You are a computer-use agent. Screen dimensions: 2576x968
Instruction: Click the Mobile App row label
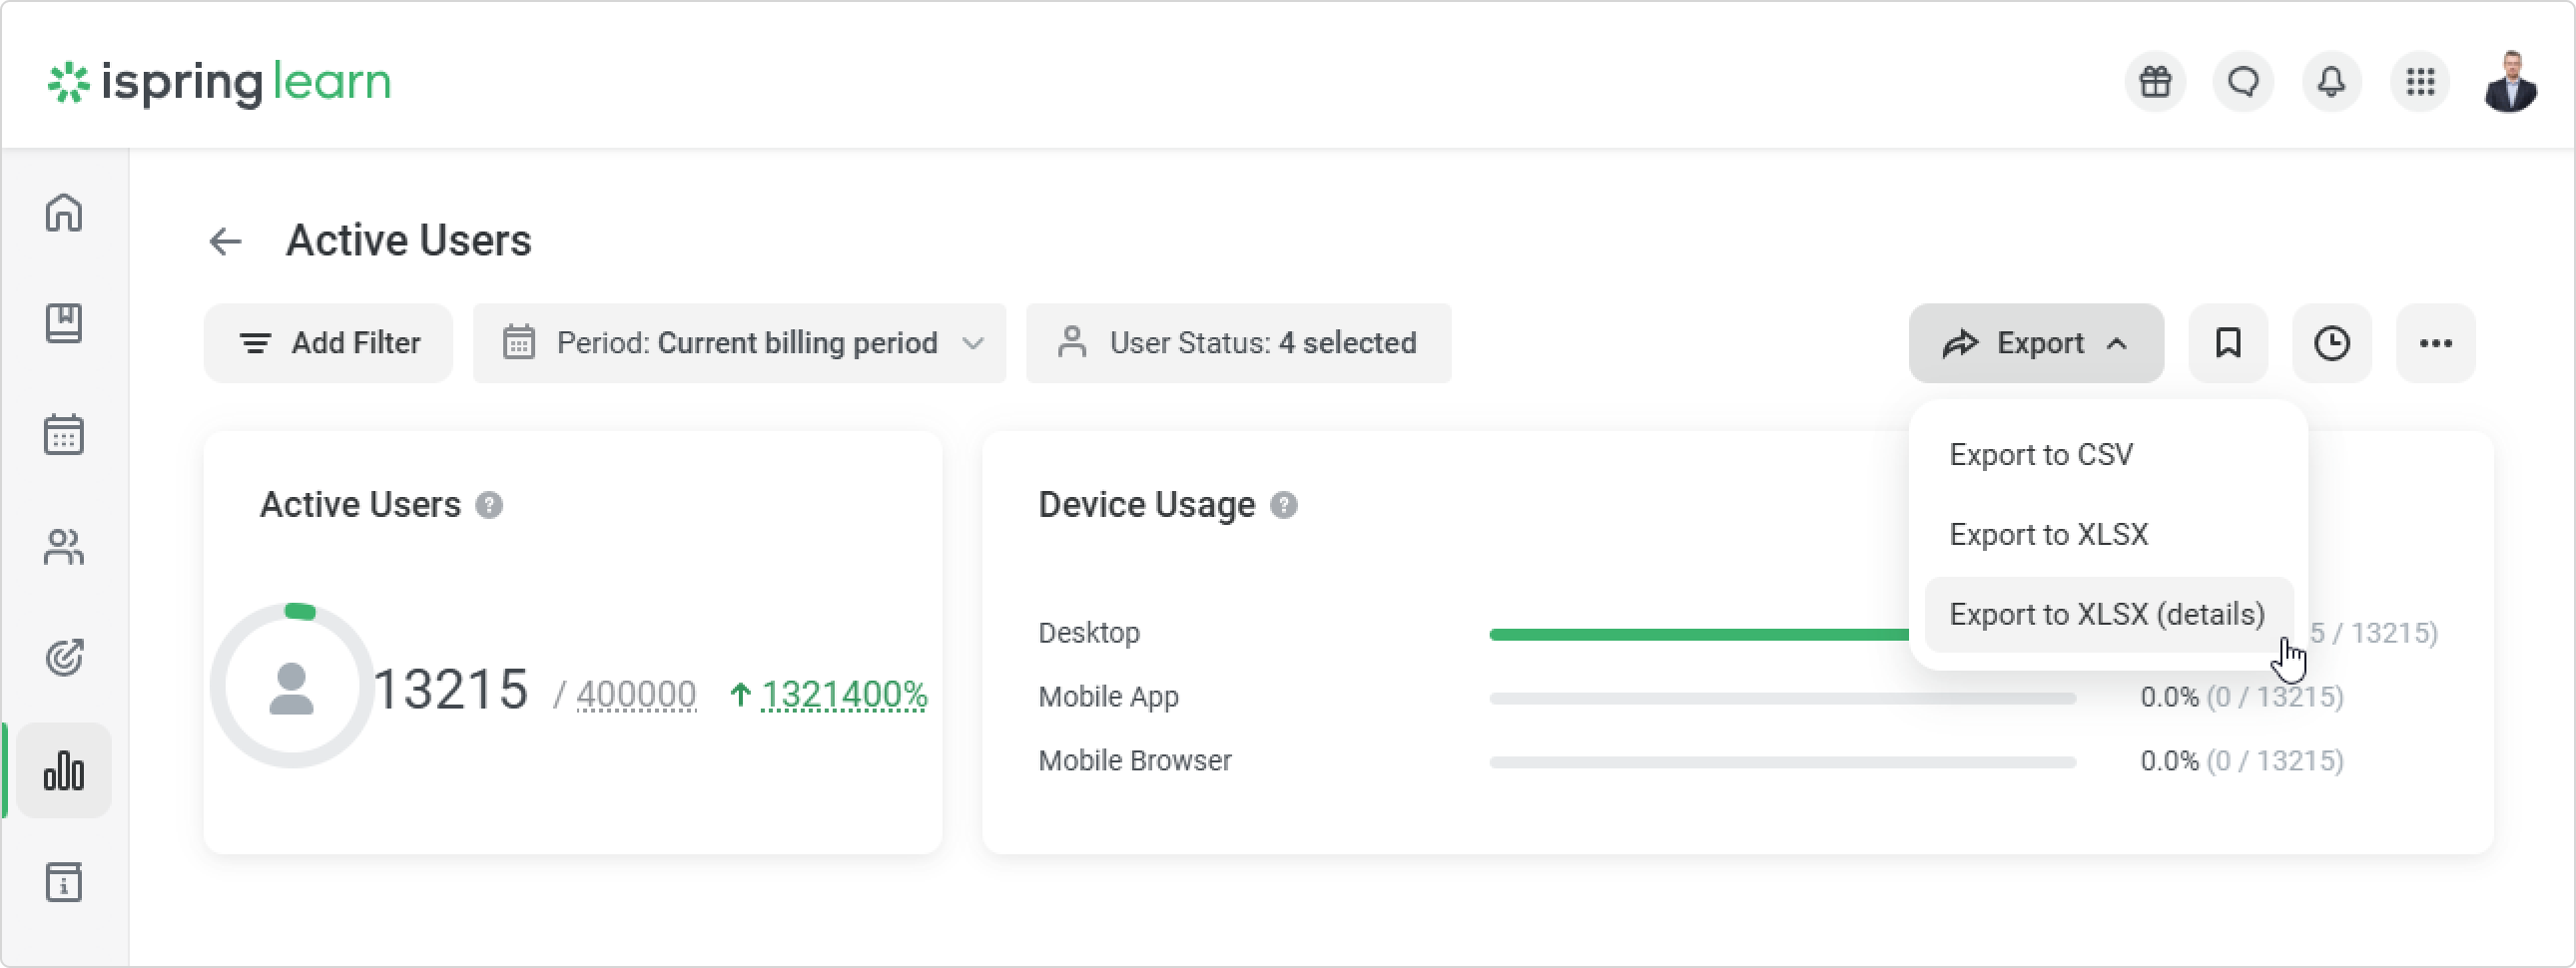1108,697
